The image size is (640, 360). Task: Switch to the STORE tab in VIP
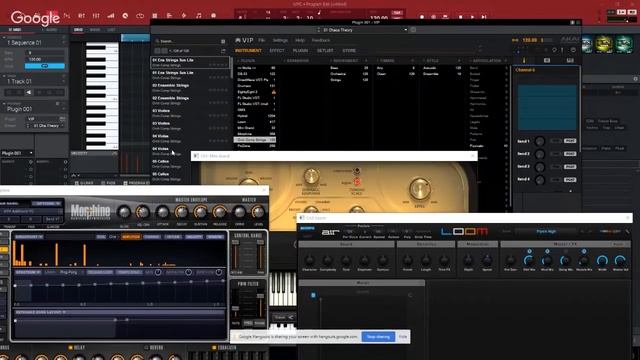tap(349, 51)
